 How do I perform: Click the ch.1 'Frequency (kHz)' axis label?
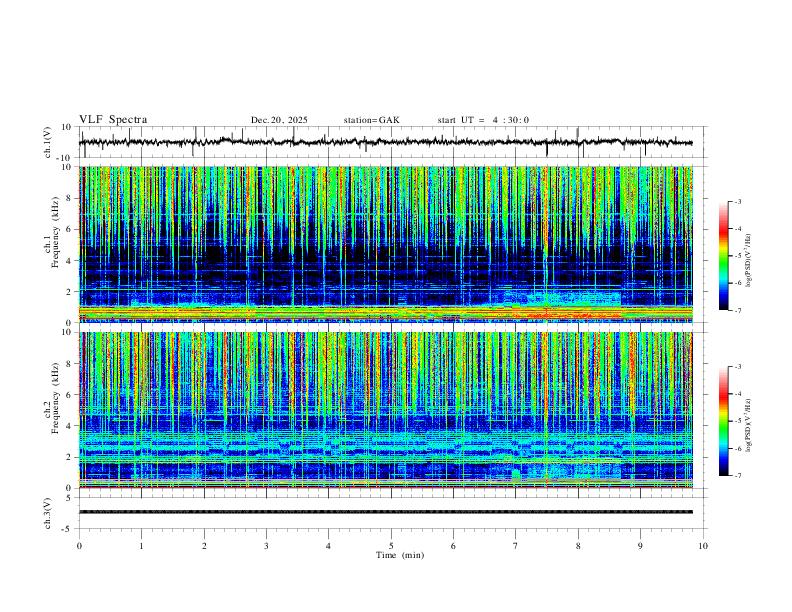(x=55, y=232)
